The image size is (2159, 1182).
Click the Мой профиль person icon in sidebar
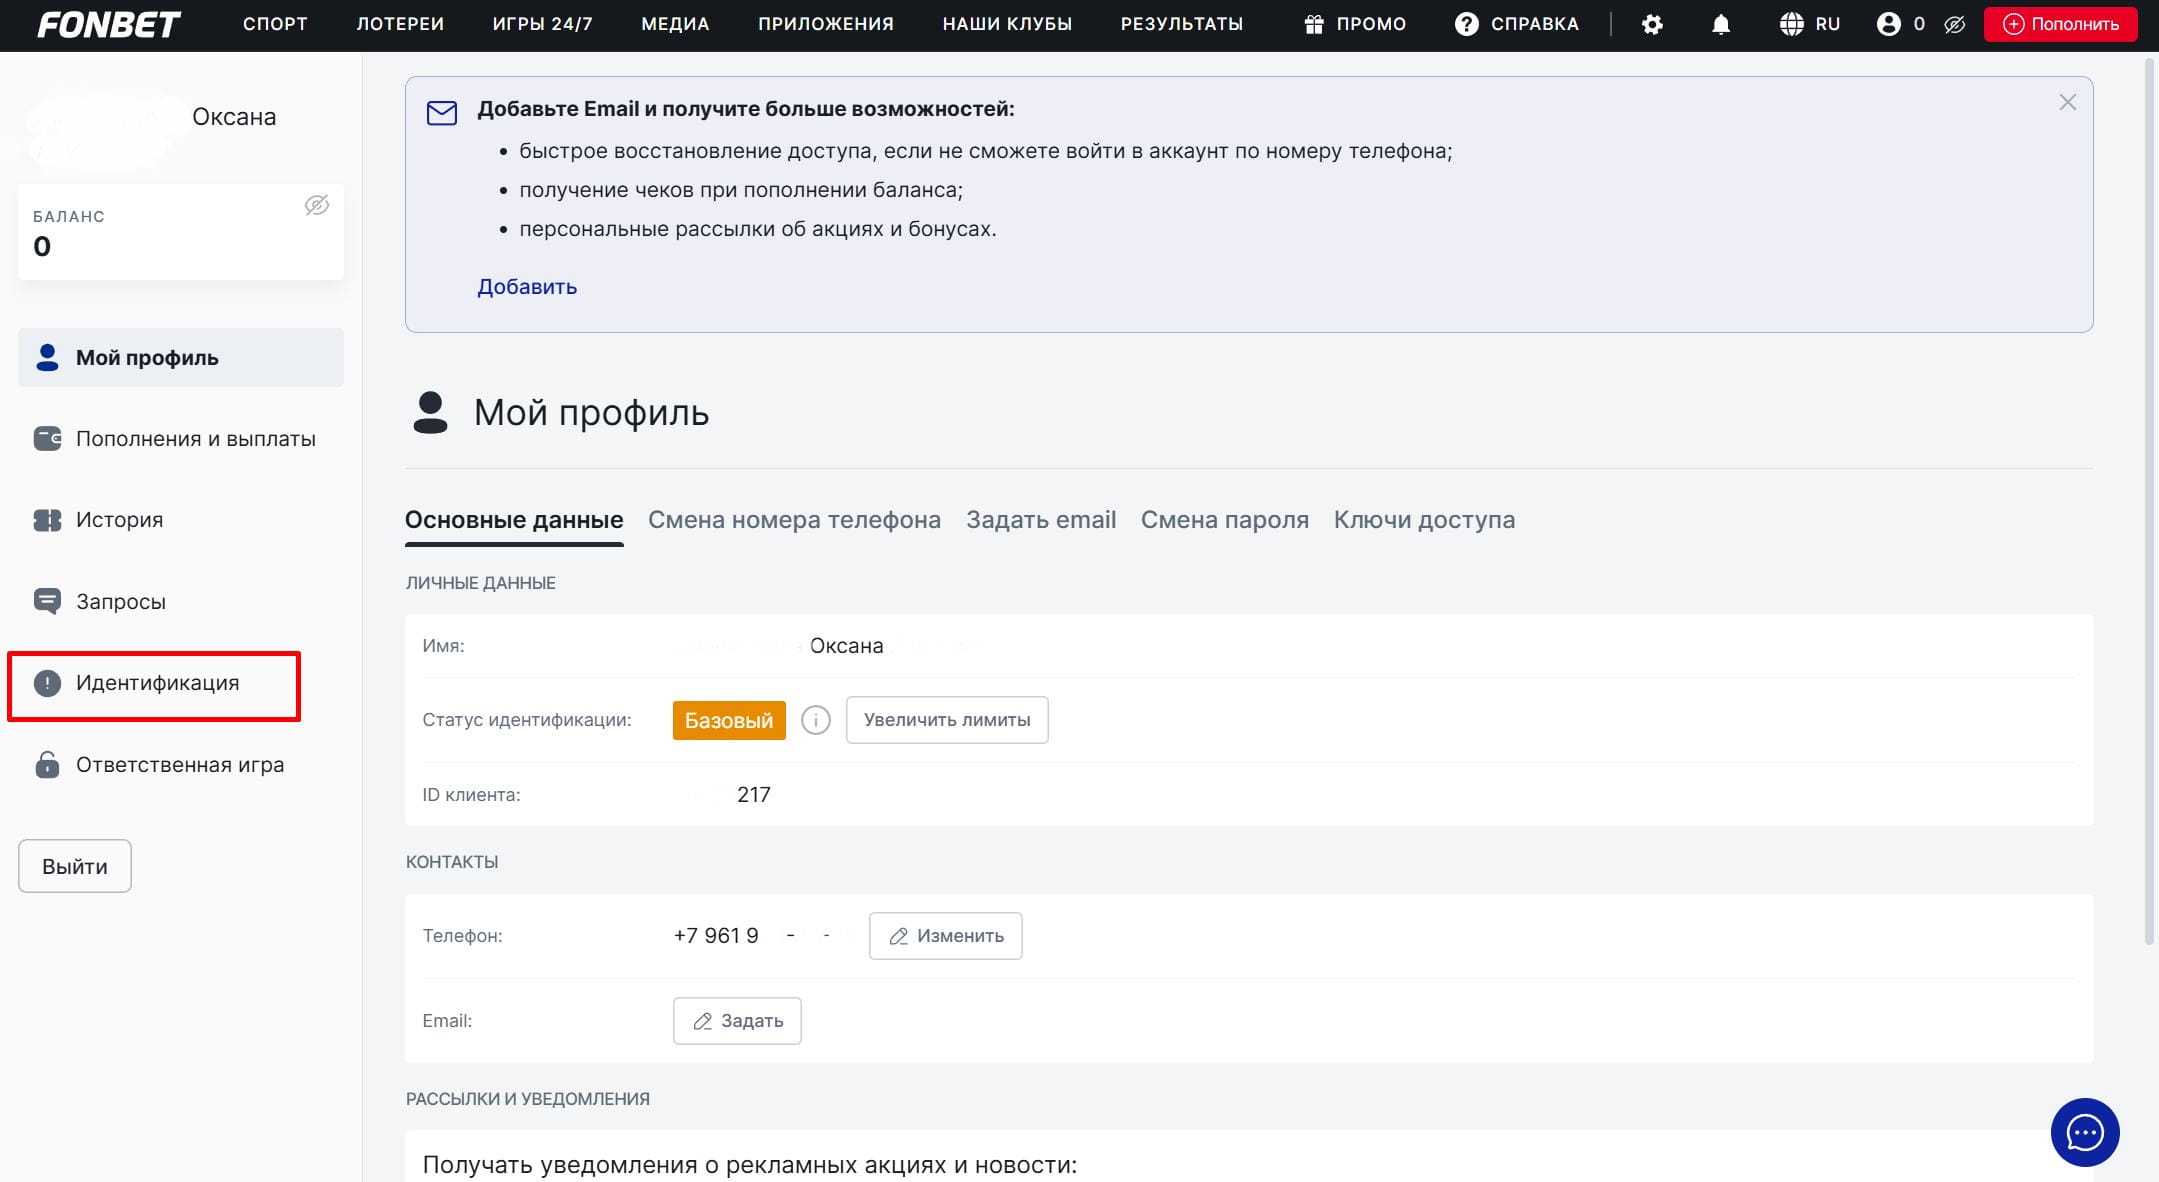point(47,357)
